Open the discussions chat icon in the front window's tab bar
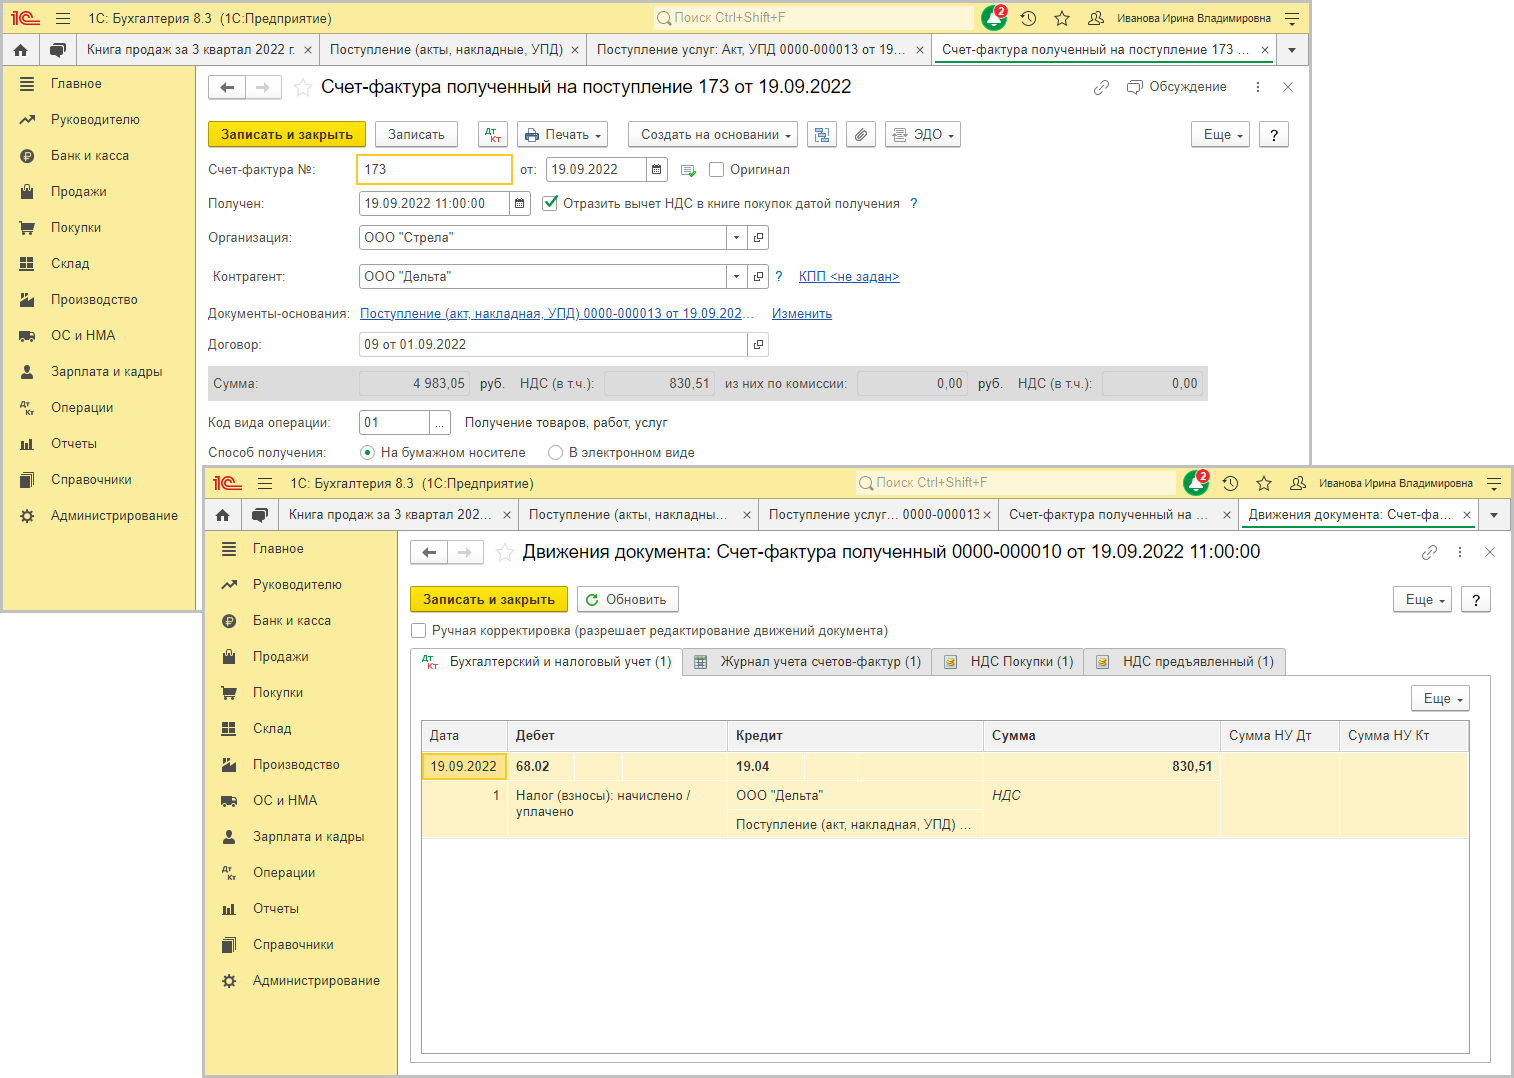The height and width of the screenshot is (1078, 1514). click(x=260, y=515)
